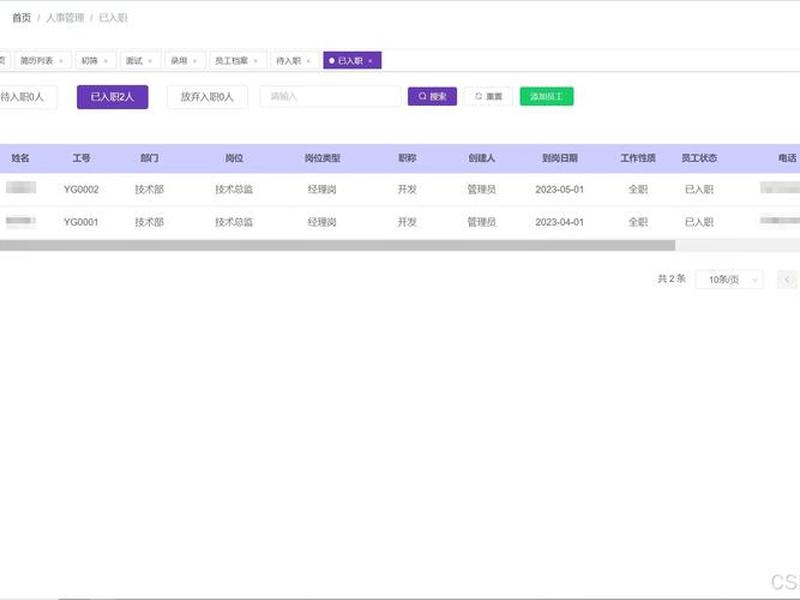The image size is (800, 600).
Task: Click the 工号 column header
Action: pyautogui.click(x=81, y=158)
